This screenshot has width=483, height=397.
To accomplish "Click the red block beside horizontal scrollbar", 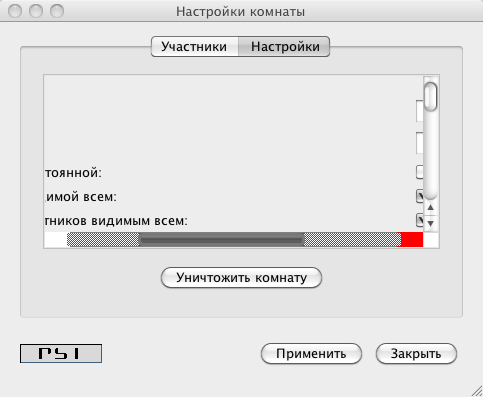I will coord(412,240).
